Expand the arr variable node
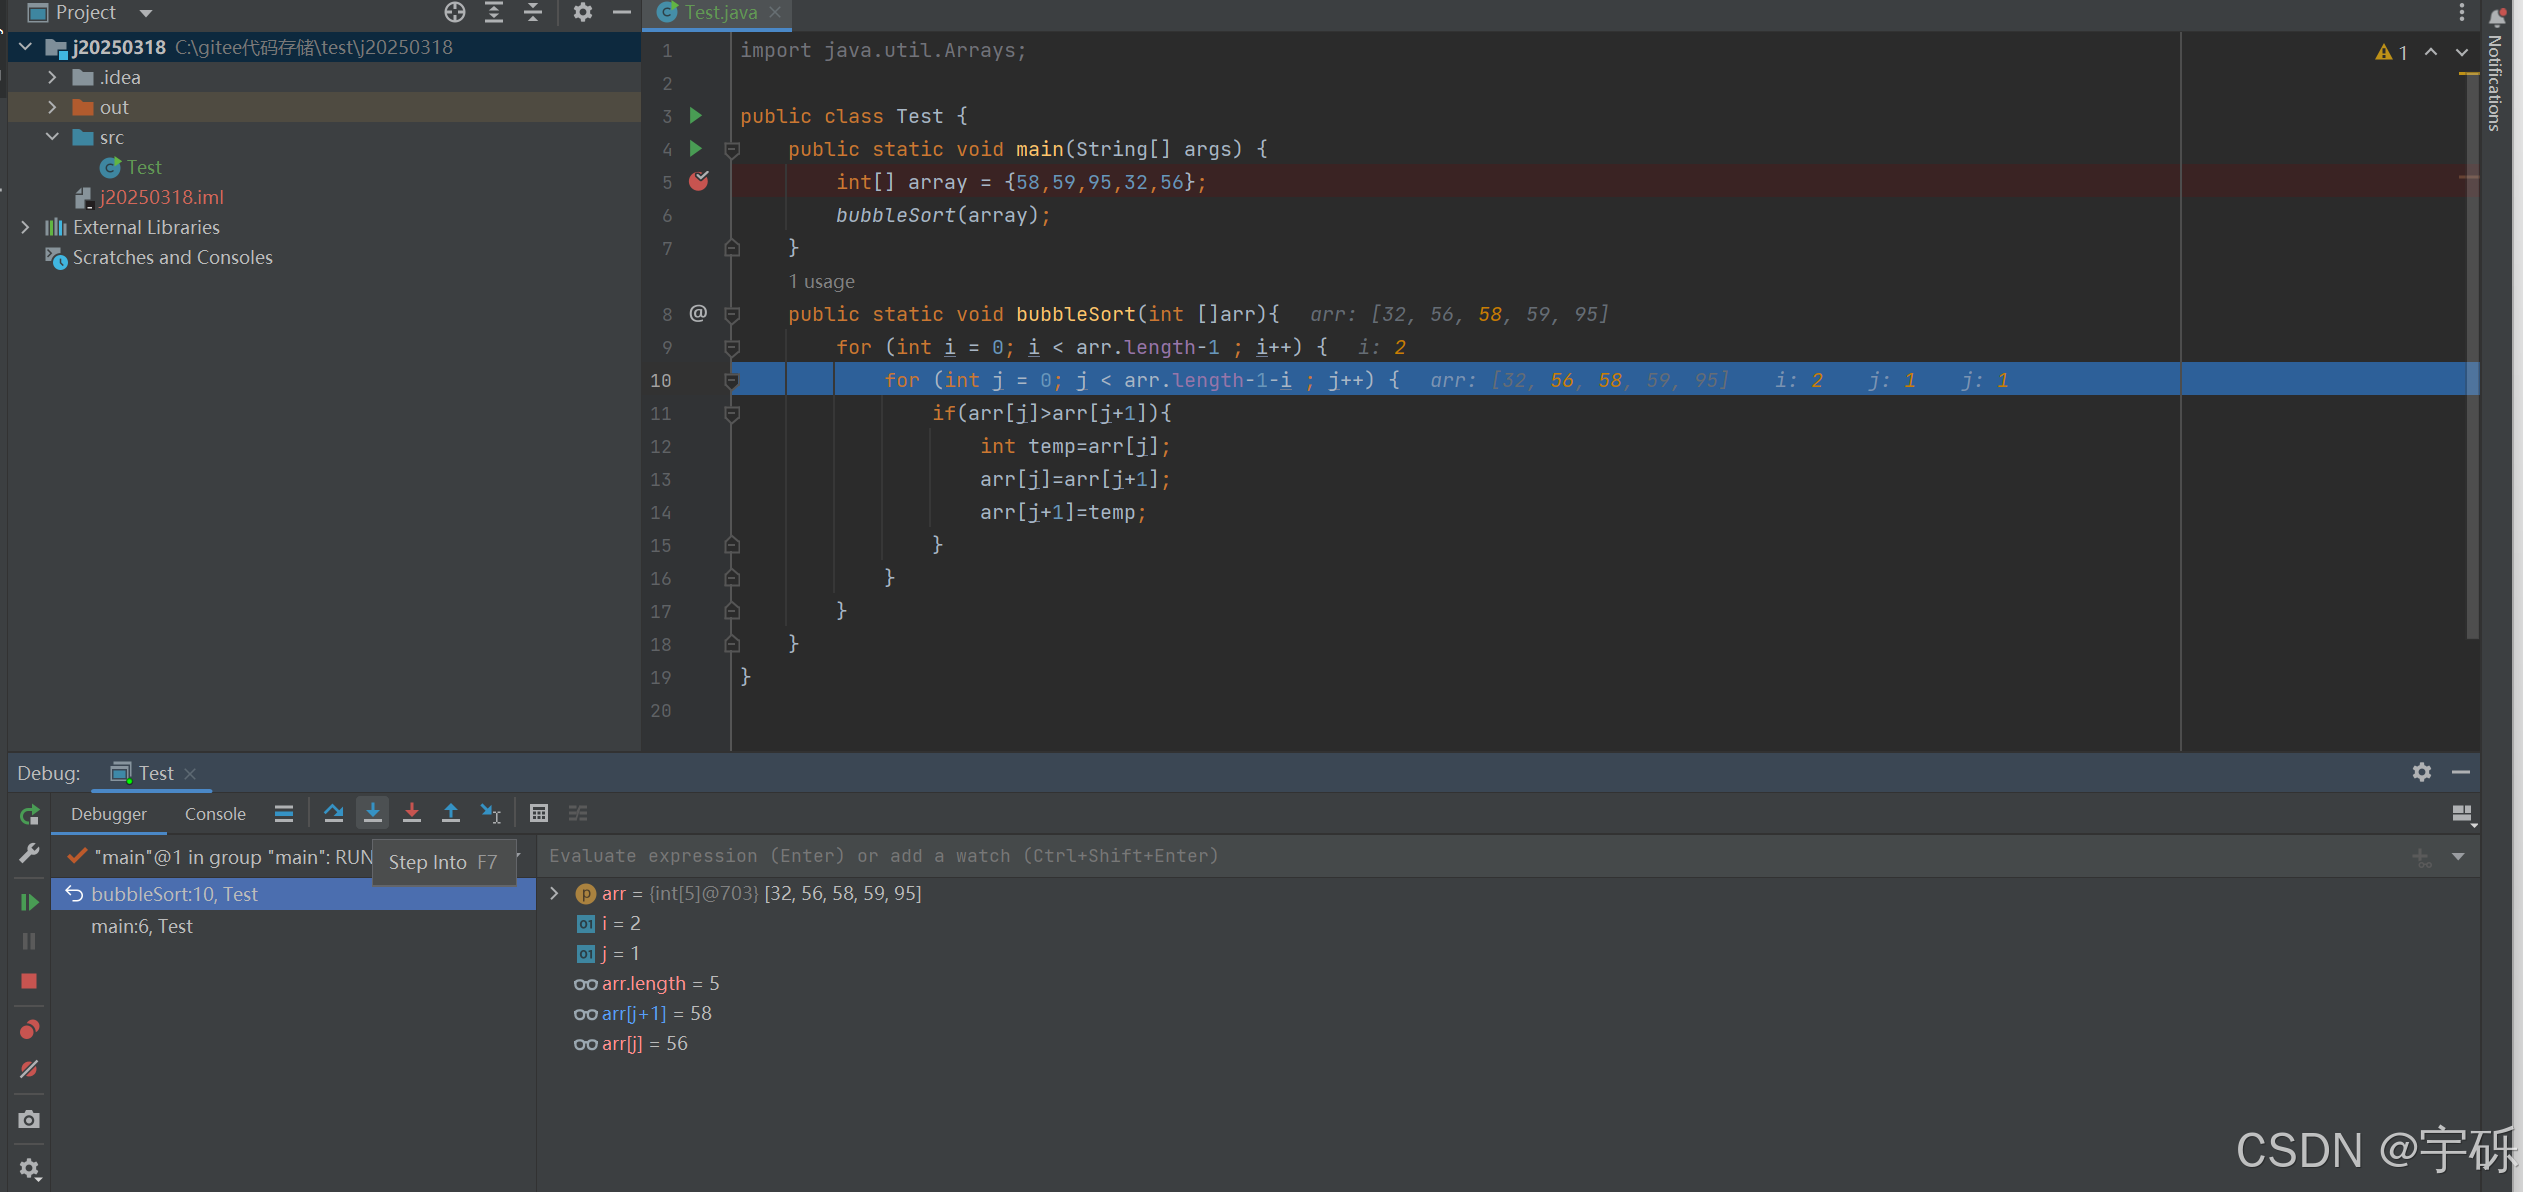 pos(555,893)
